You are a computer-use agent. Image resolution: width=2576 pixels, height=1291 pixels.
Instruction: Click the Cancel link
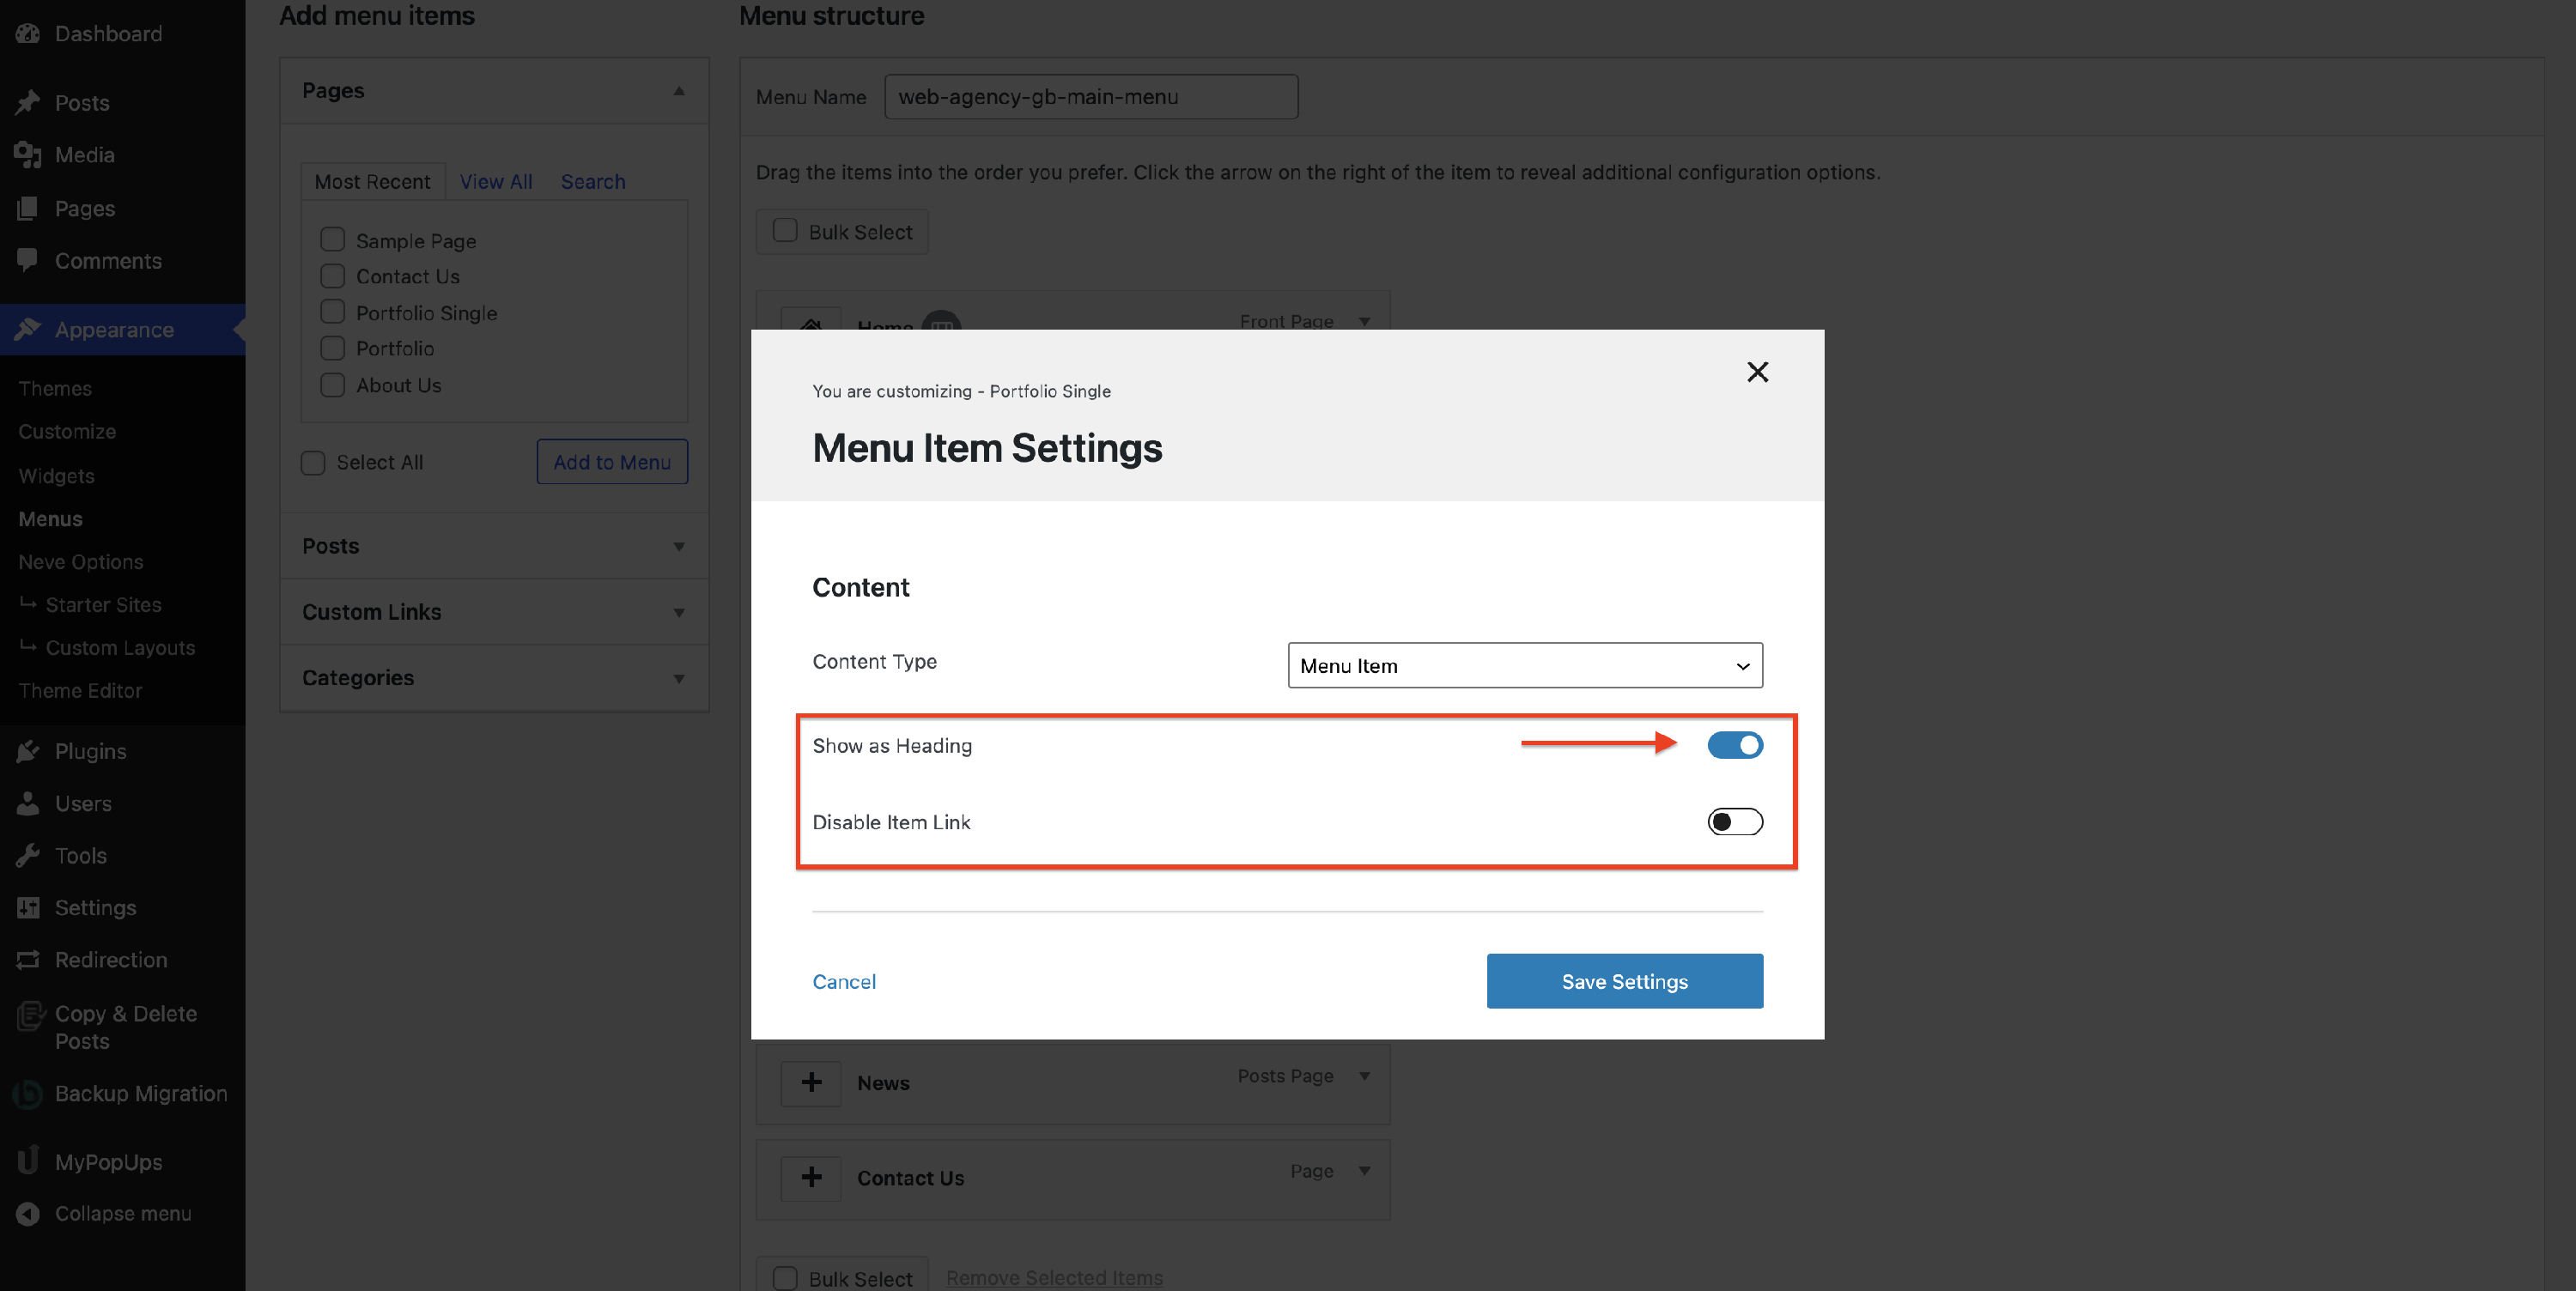(x=844, y=982)
